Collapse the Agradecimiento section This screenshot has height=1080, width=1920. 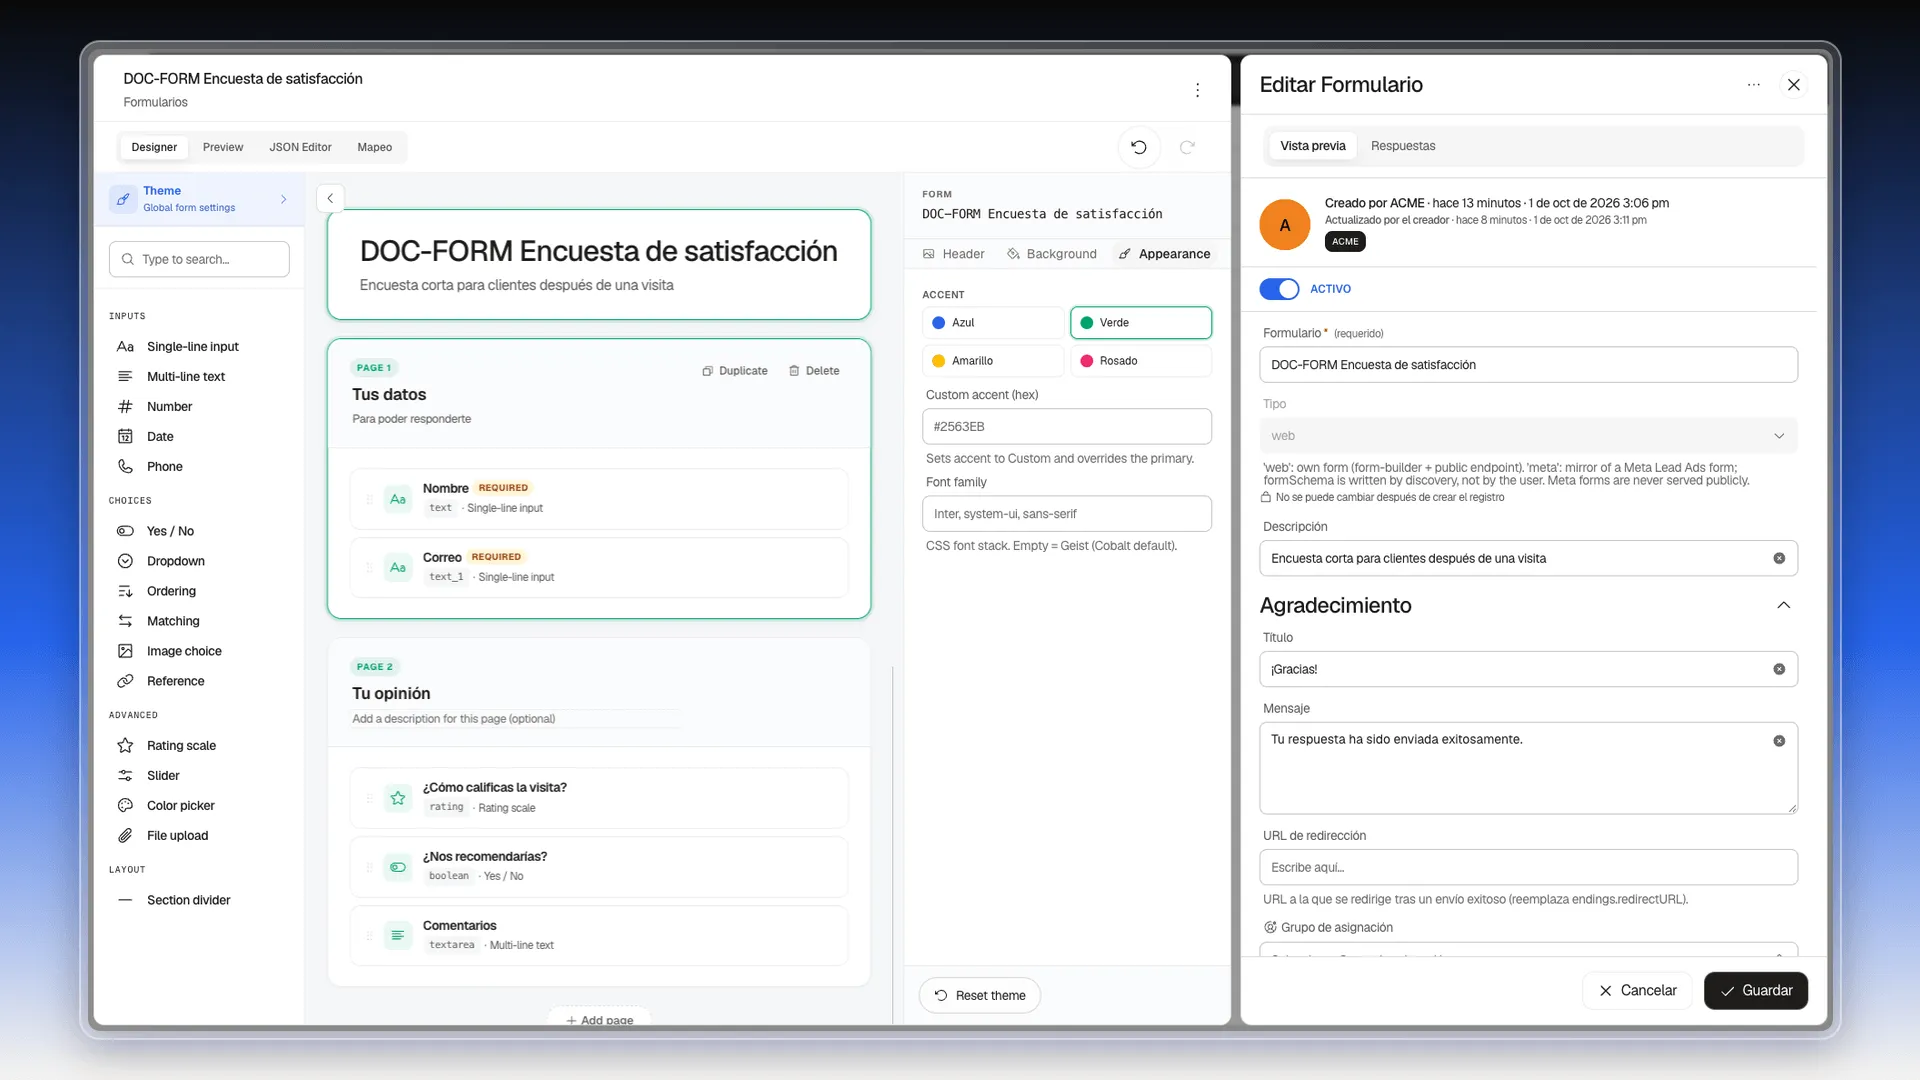[x=1784, y=605]
